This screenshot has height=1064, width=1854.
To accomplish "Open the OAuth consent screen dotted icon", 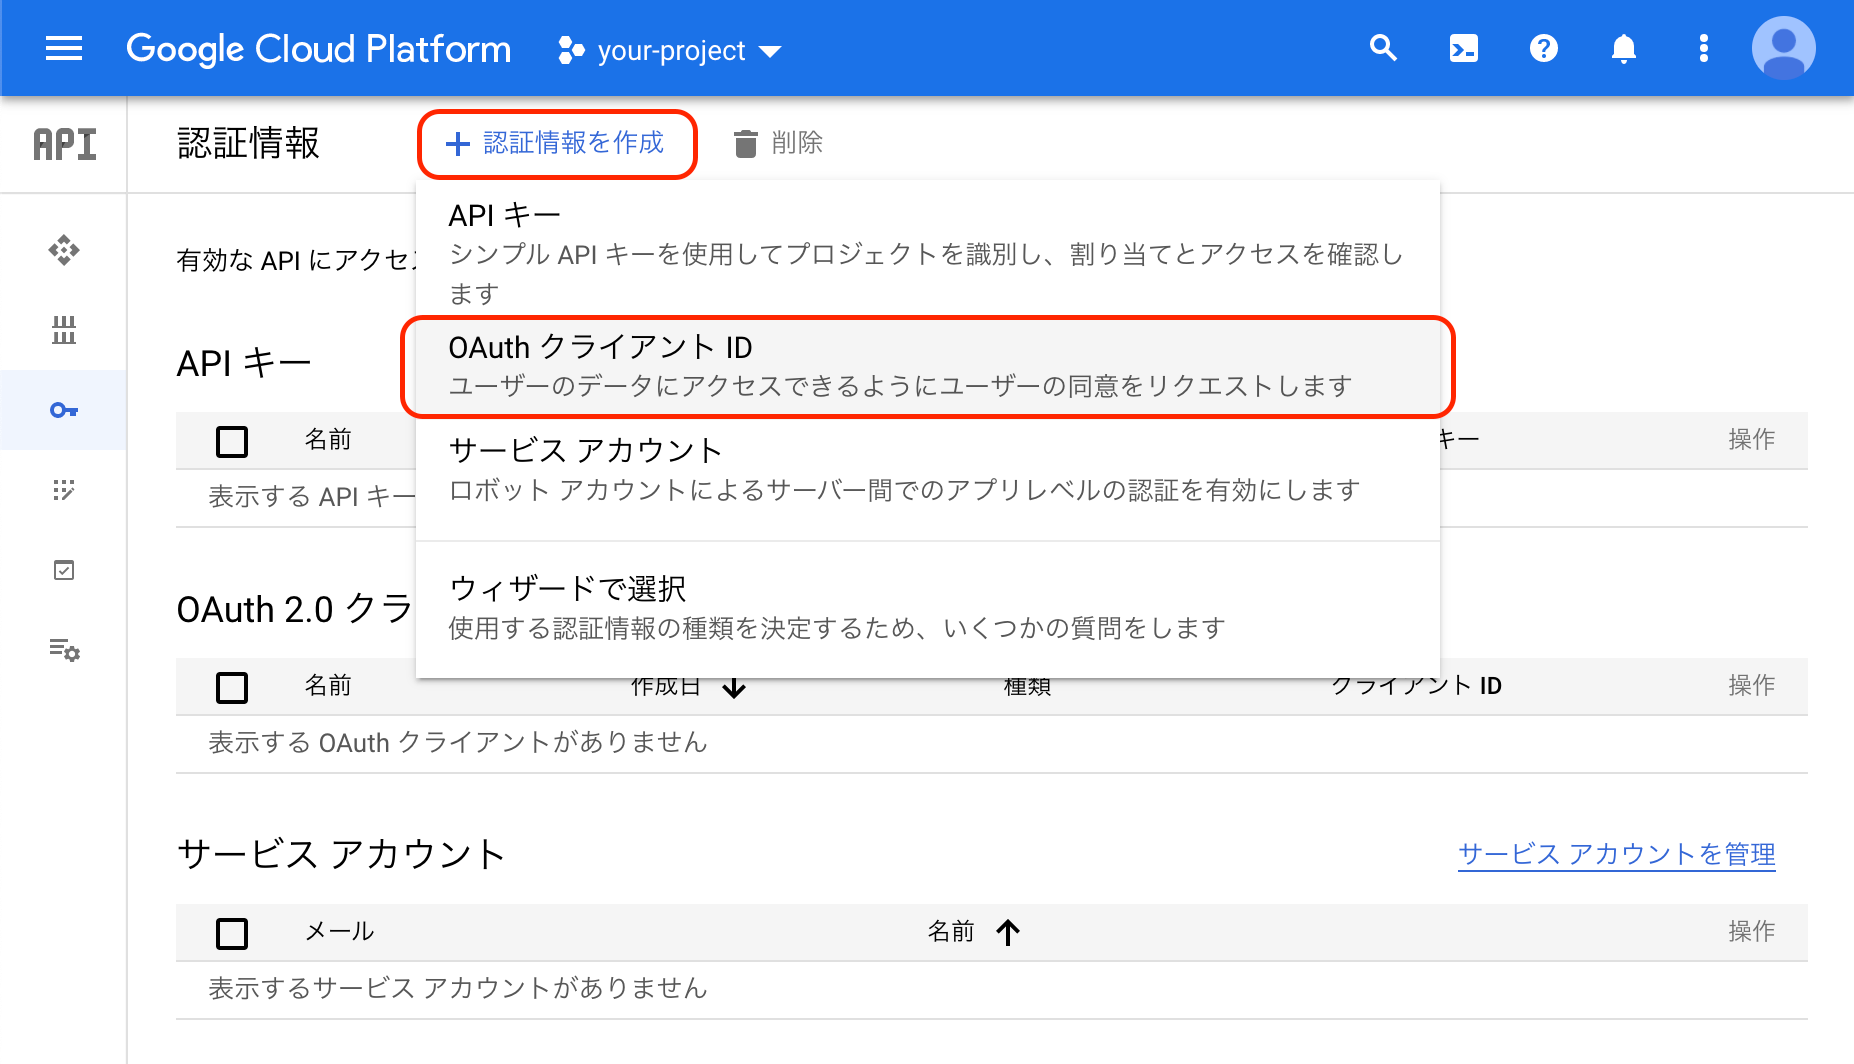I will (64, 490).
